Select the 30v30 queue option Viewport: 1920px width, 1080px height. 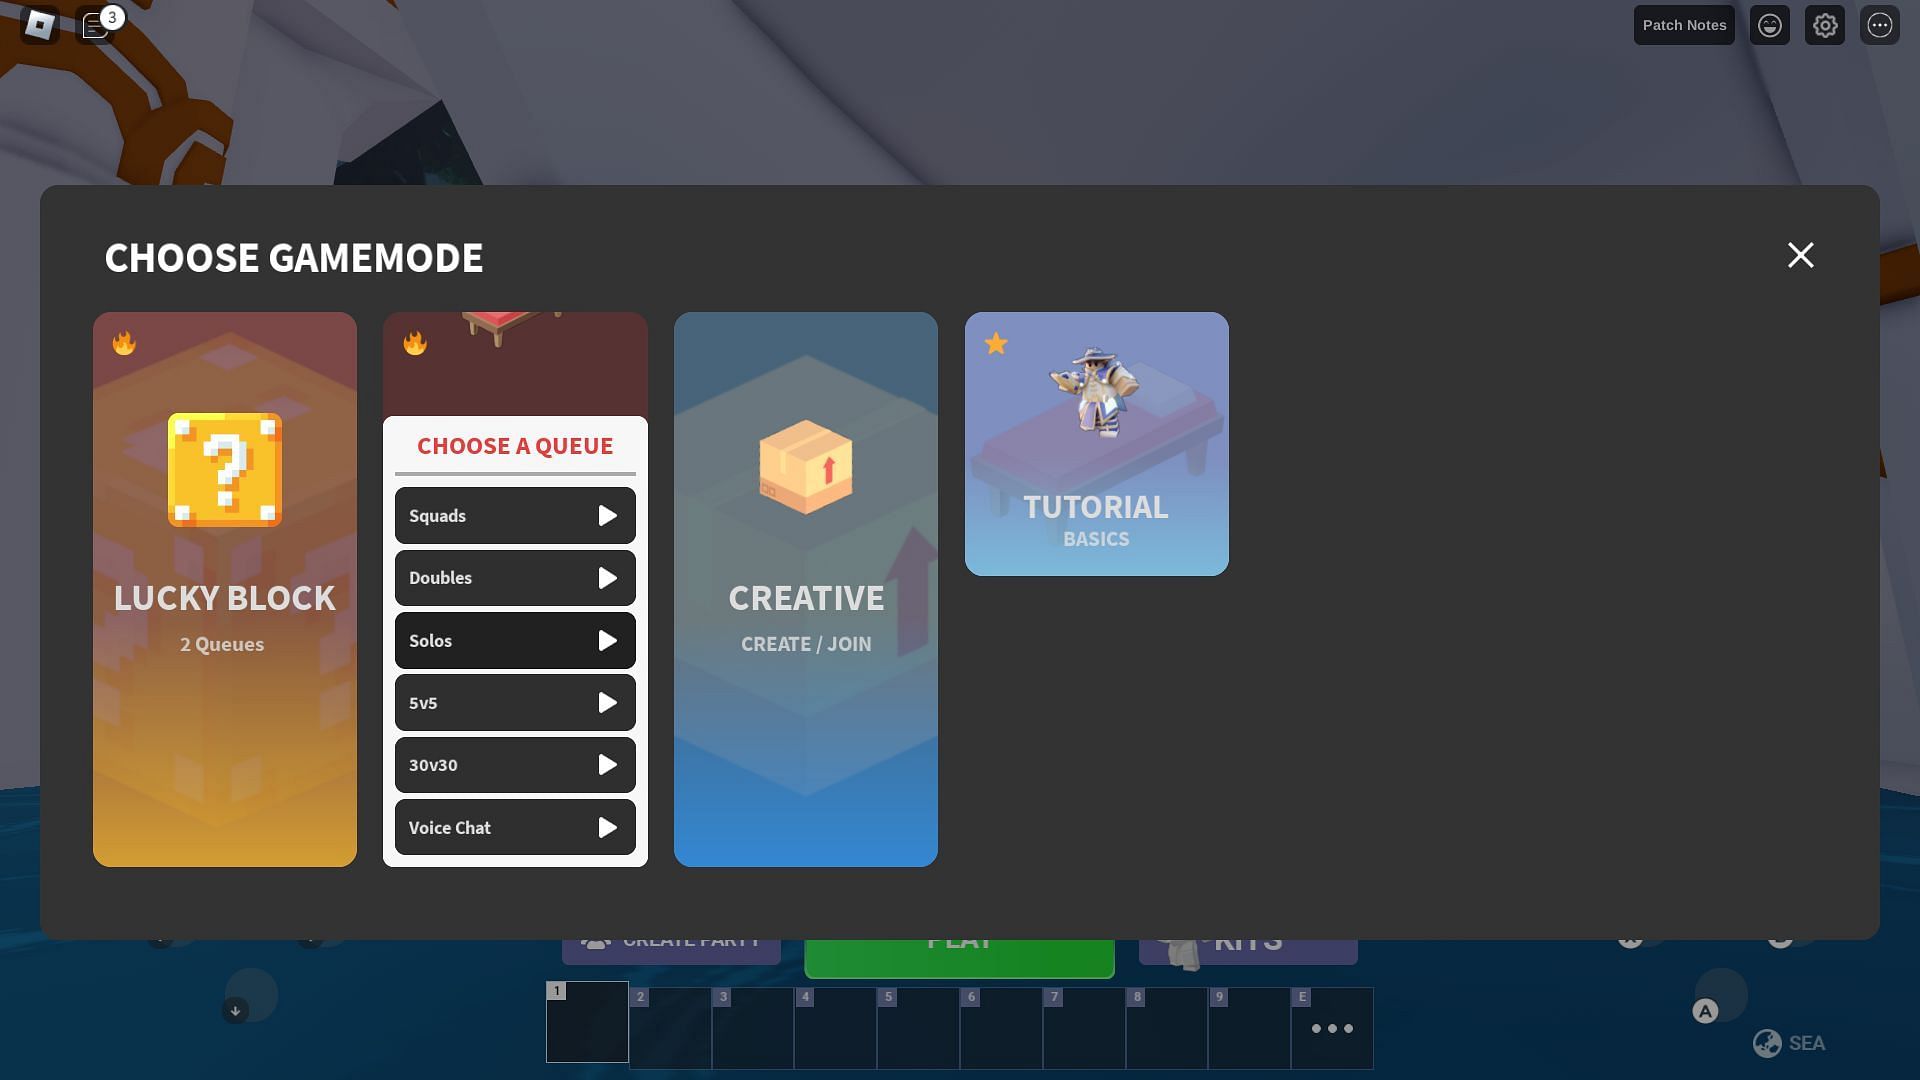coord(516,765)
